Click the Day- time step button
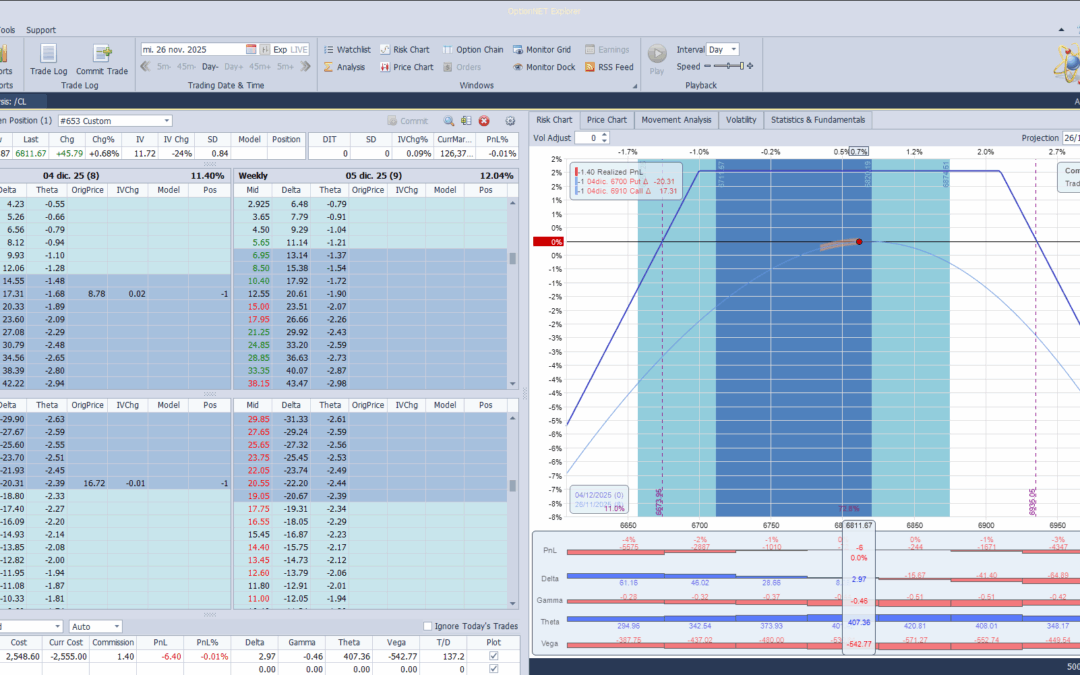Viewport: 1080px width, 675px height. (210, 66)
